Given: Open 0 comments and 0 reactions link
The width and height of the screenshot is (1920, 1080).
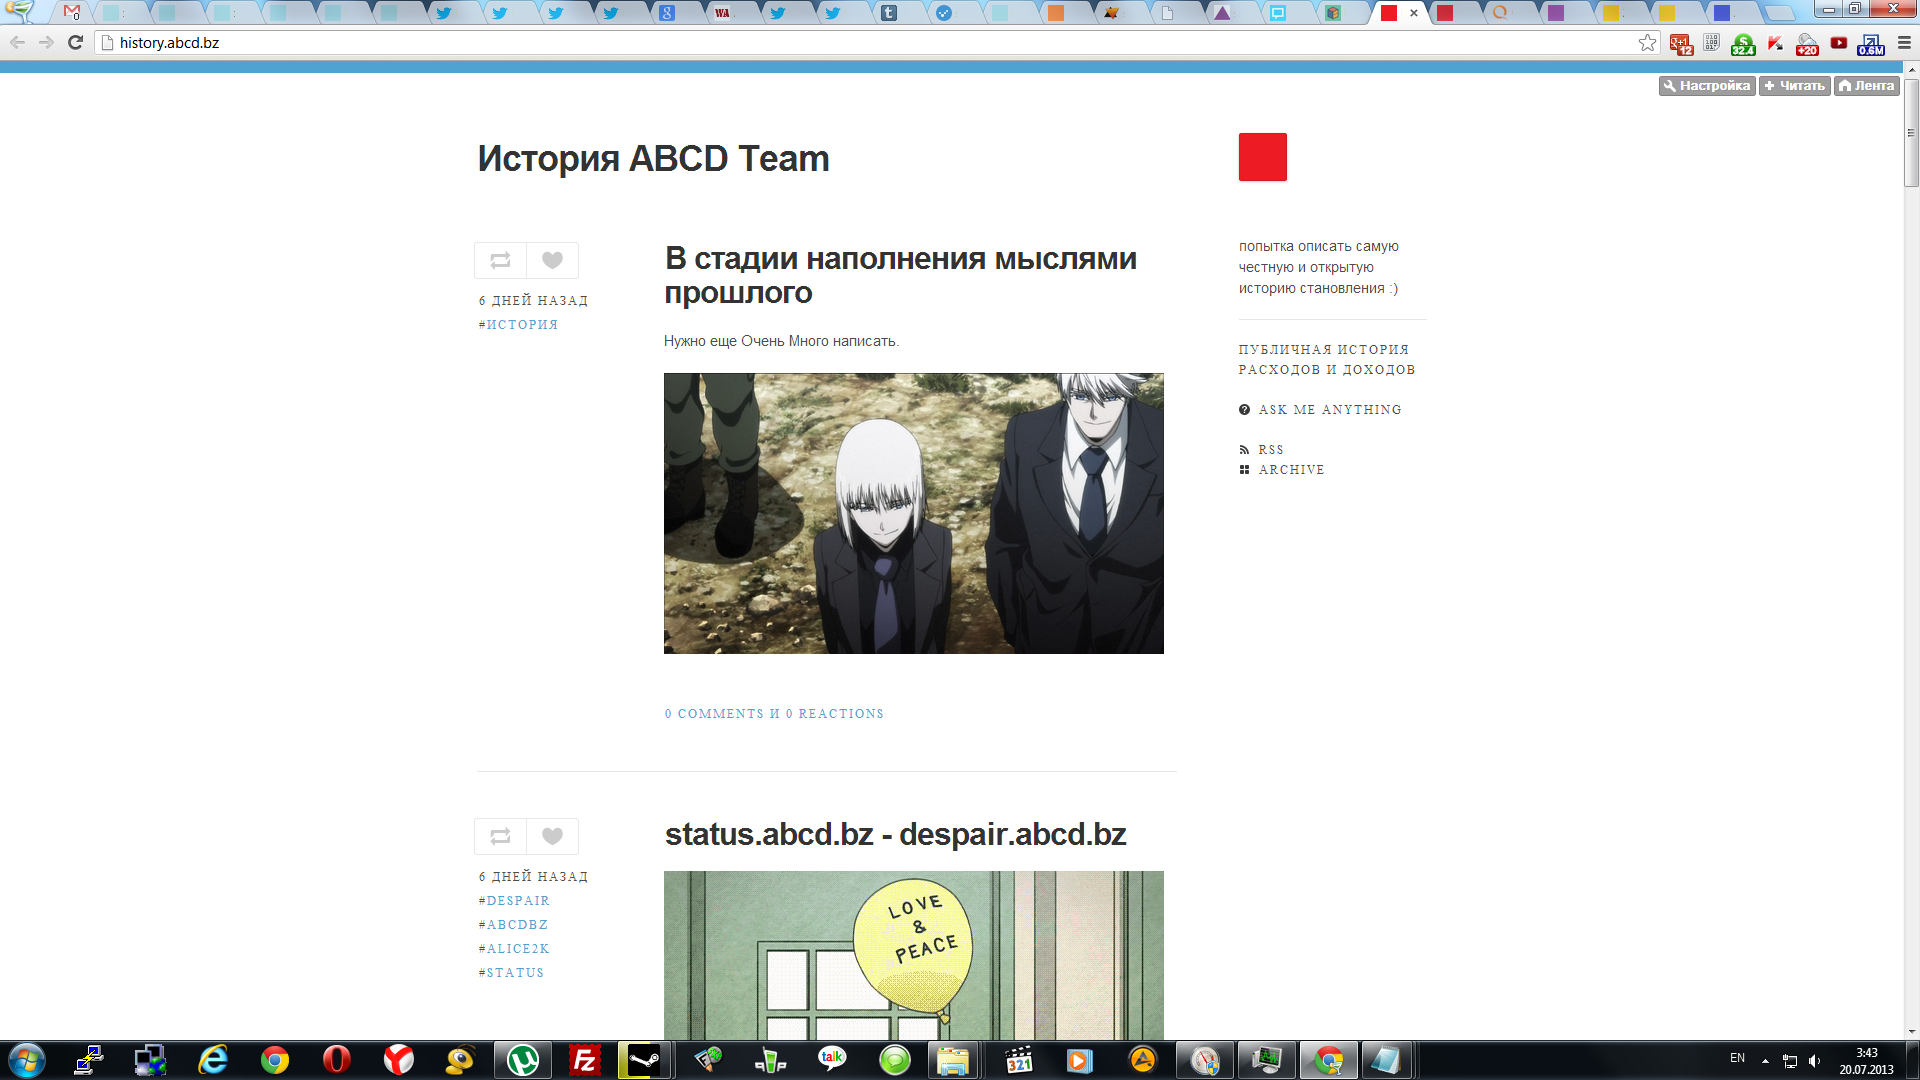Looking at the screenshot, I should click(x=774, y=714).
